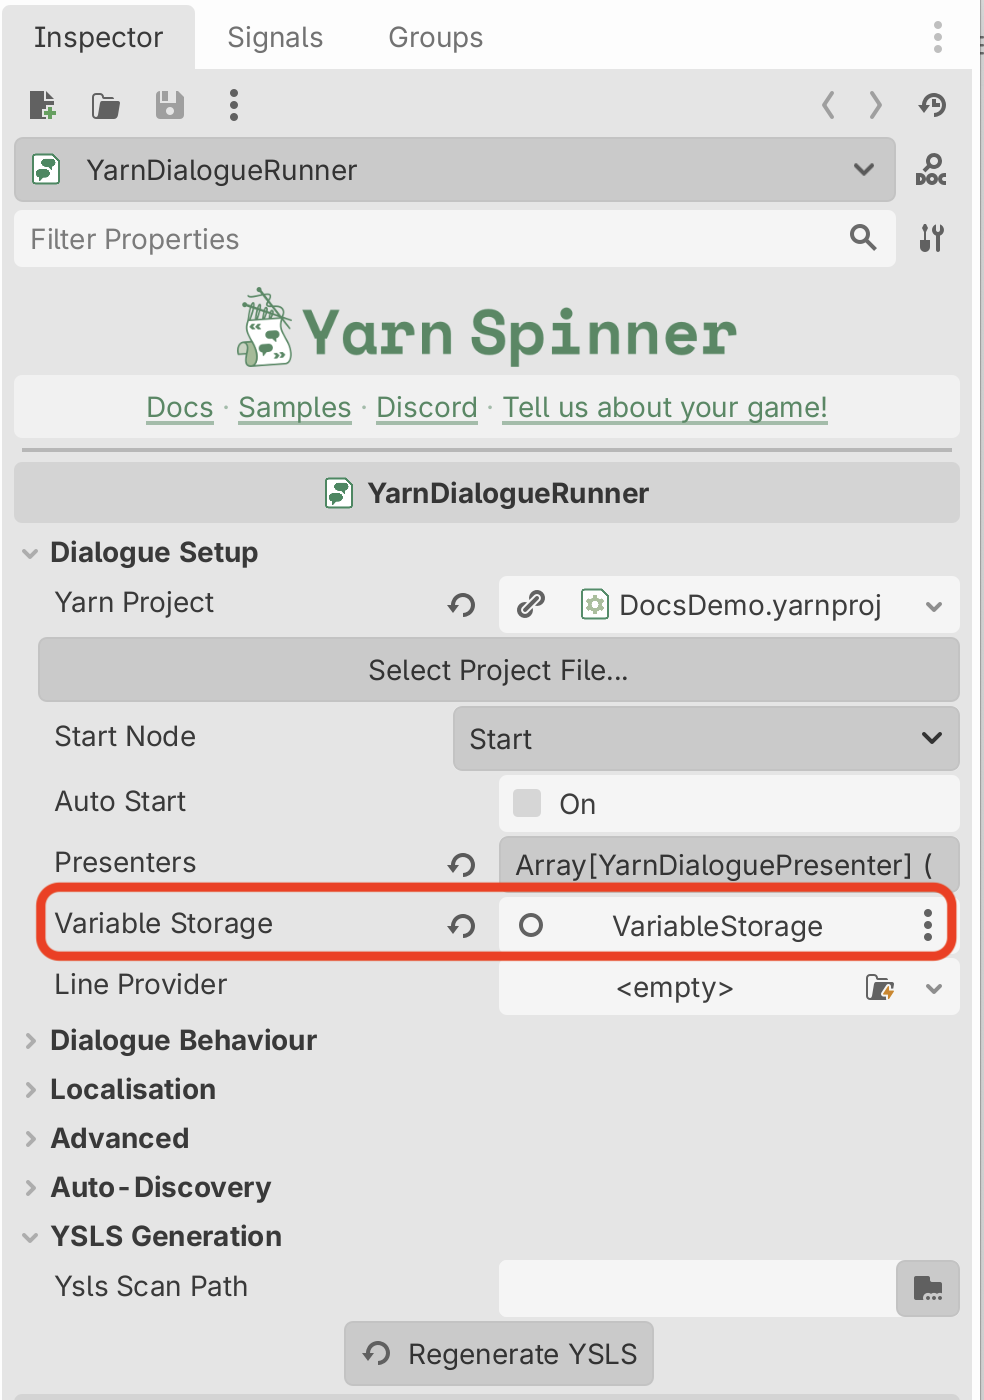Click the Ysls Scan Path text field
This screenshot has width=984, height=1400.
[x=697, y=1289]
